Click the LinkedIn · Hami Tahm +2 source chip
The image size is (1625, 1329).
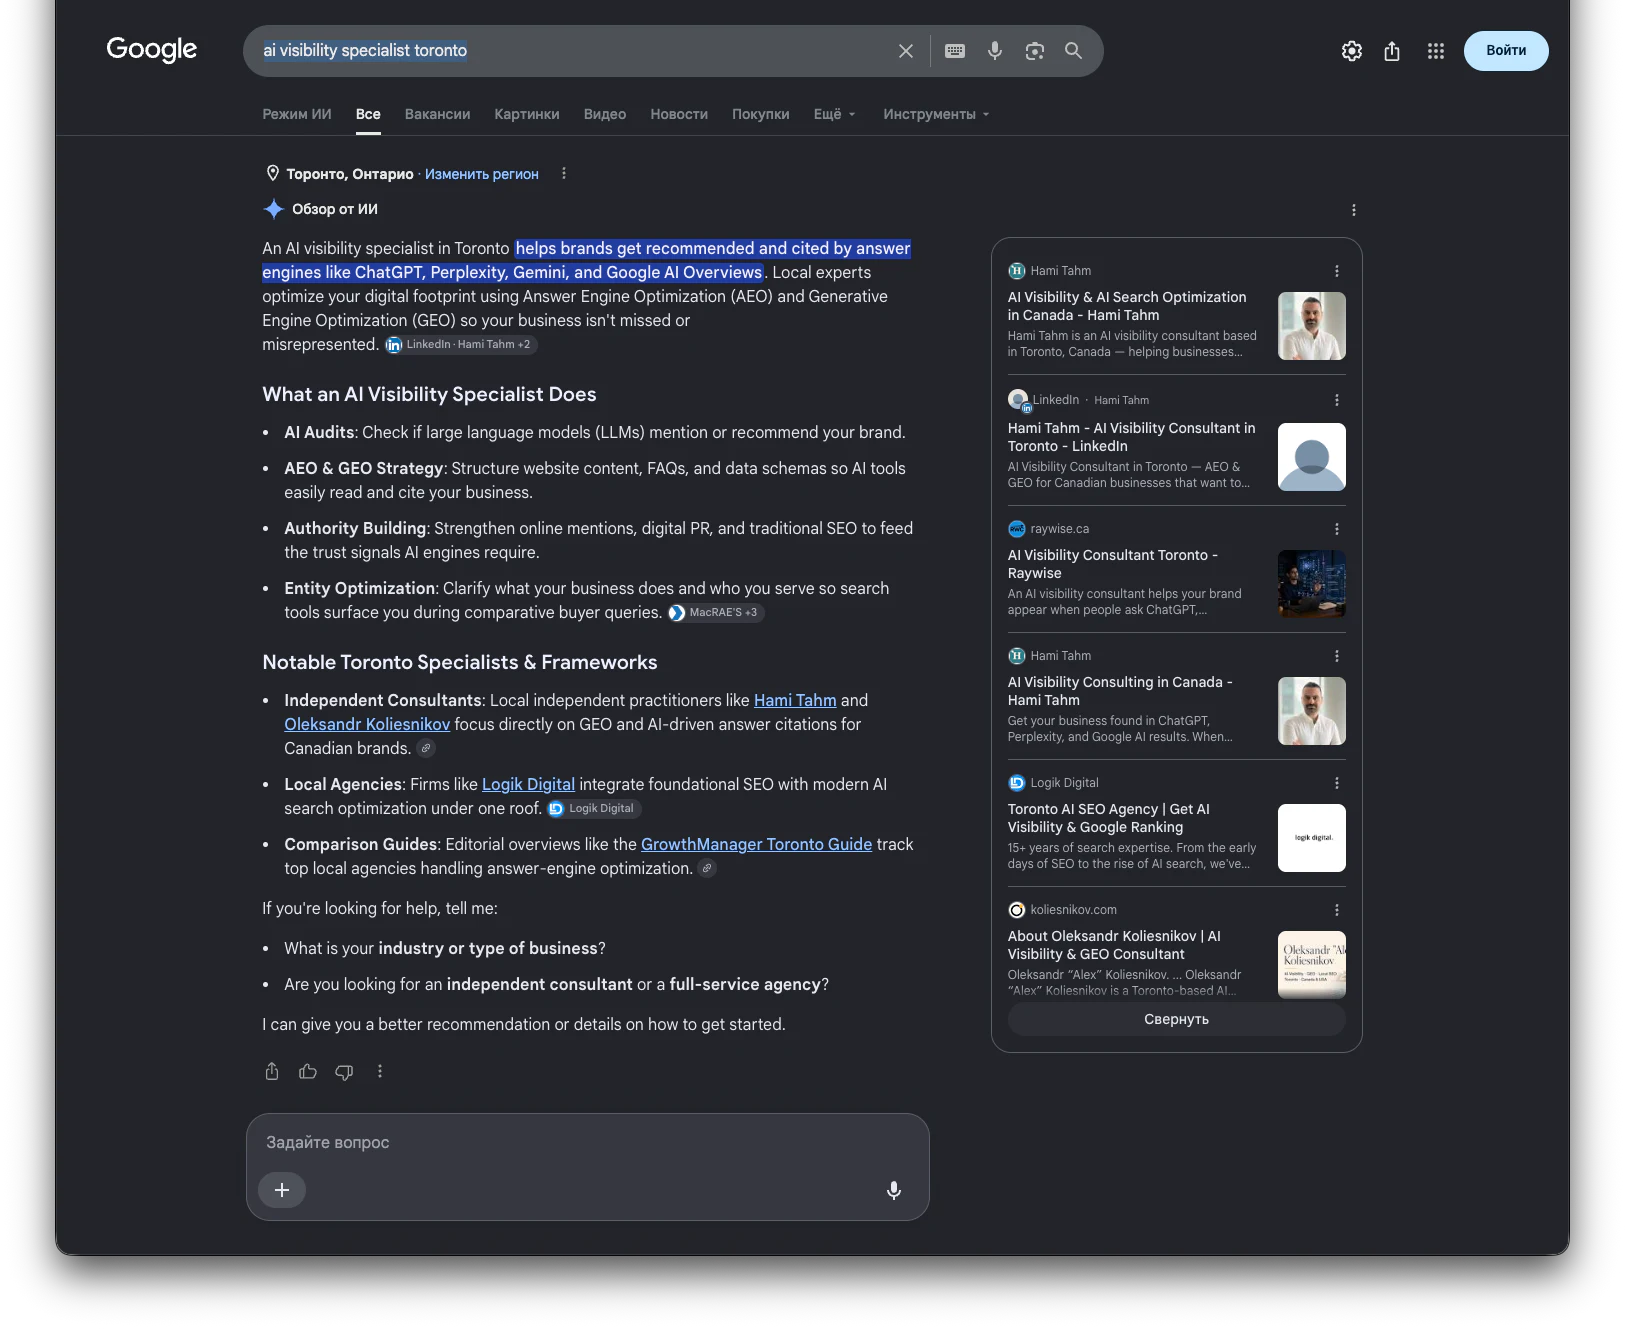coord(461,345)
